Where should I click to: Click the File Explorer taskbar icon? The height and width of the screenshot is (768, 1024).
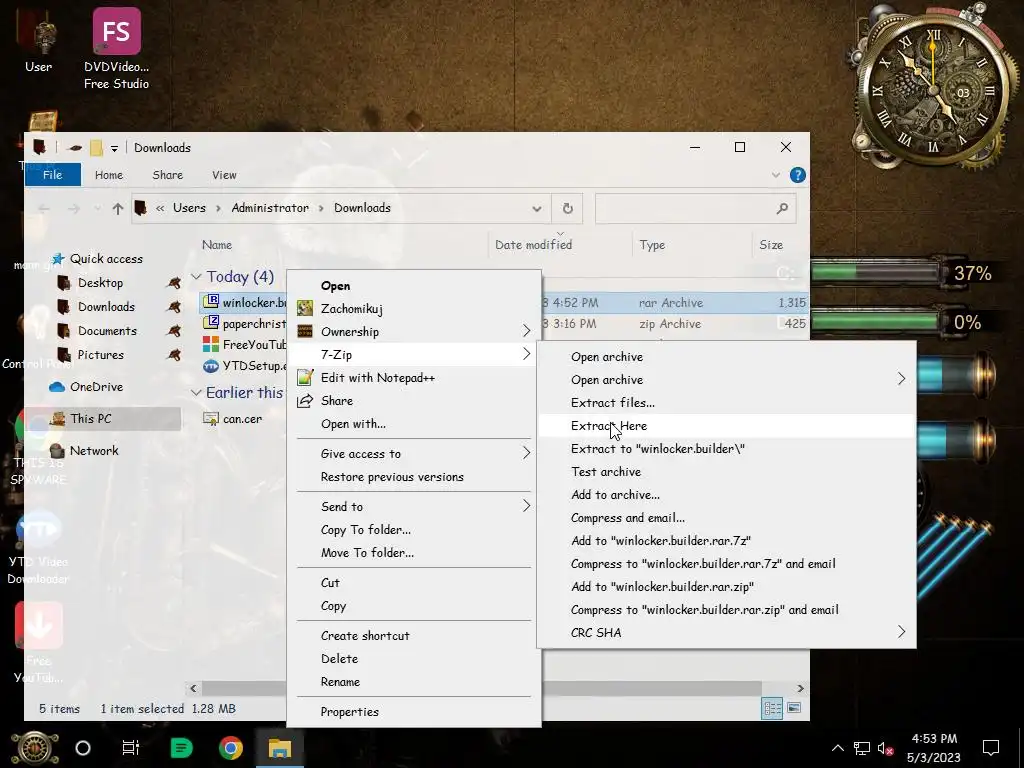click(x=280, y=747)
